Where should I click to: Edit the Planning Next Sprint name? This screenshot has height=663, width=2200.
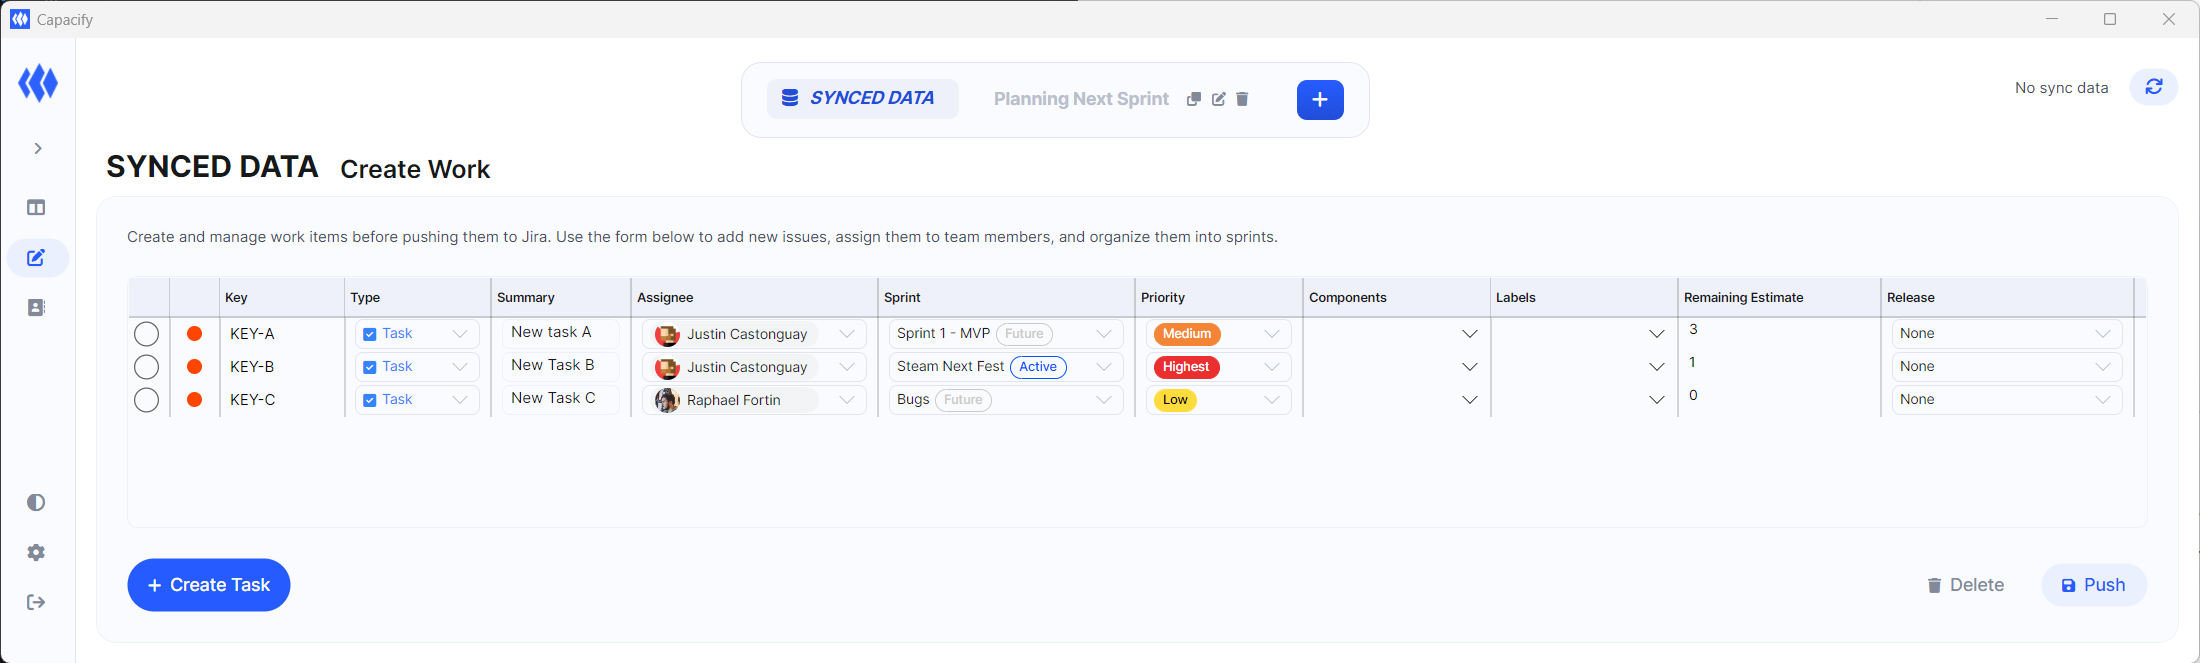[1218, 99]
